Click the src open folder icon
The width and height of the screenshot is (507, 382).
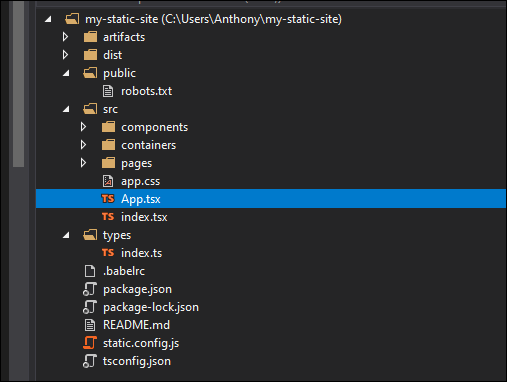tap(90, 109)
